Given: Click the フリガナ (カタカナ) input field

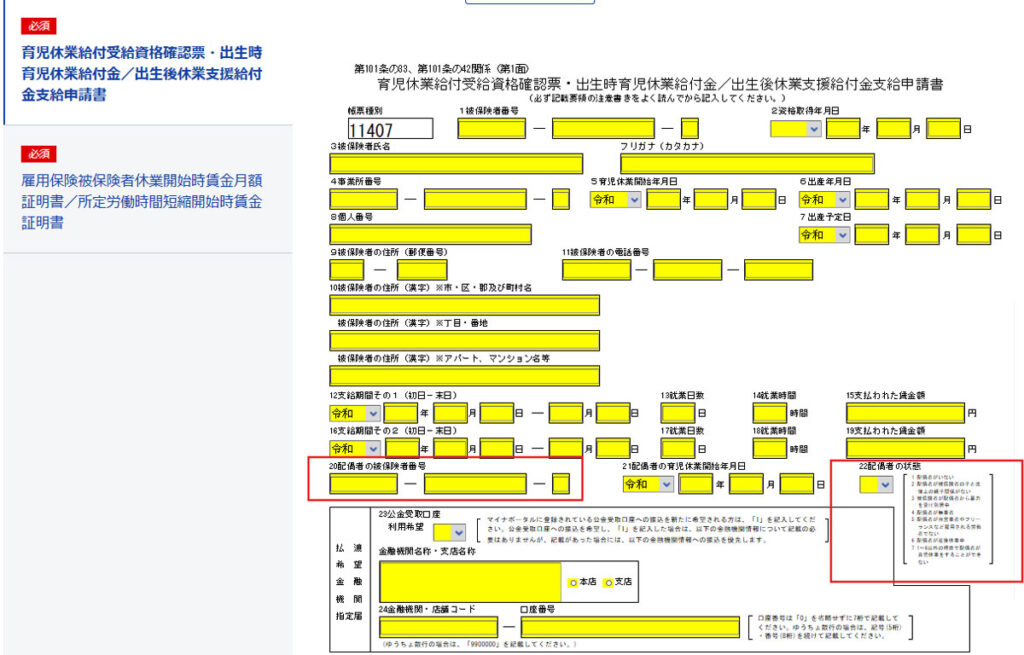Looking at the screenshot, I should (x=747, y=164).
